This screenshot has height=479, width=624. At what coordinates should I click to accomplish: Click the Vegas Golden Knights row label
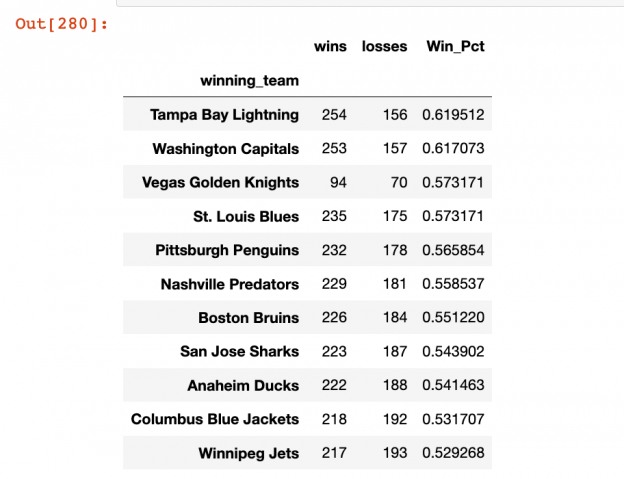[x=220, y=182]
